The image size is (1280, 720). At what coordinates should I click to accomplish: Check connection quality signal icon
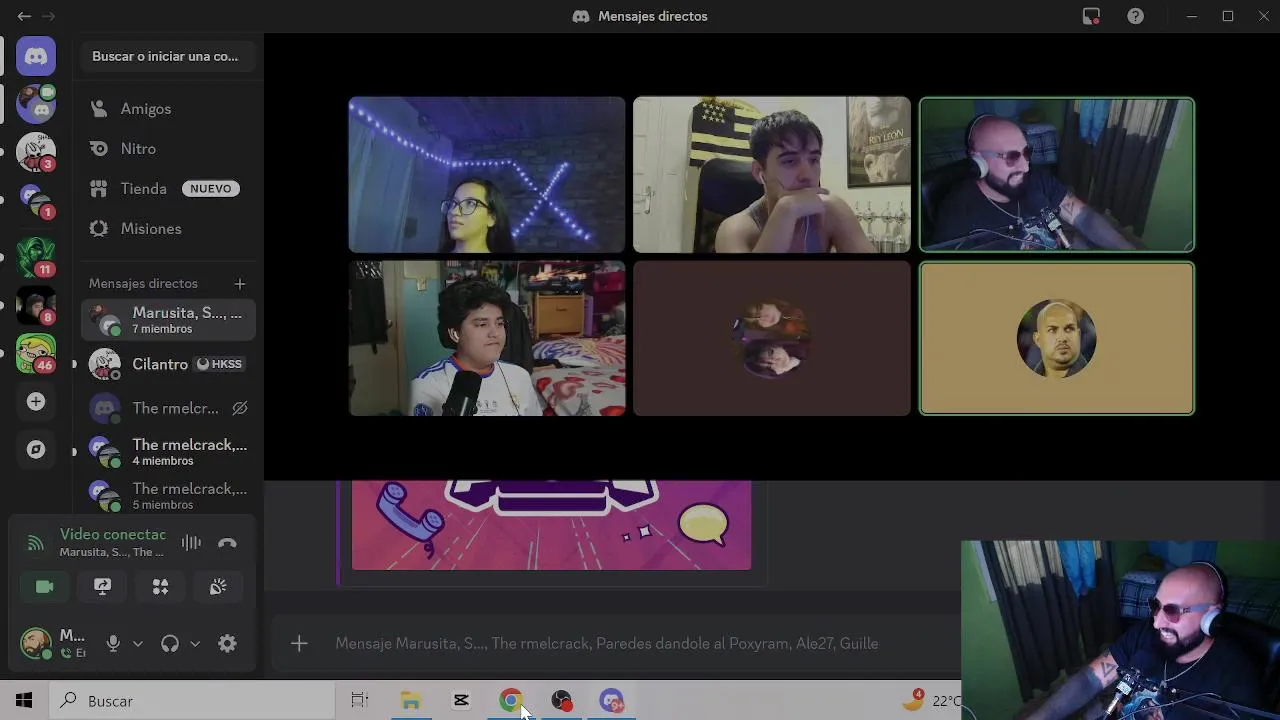tap(35, 543)
